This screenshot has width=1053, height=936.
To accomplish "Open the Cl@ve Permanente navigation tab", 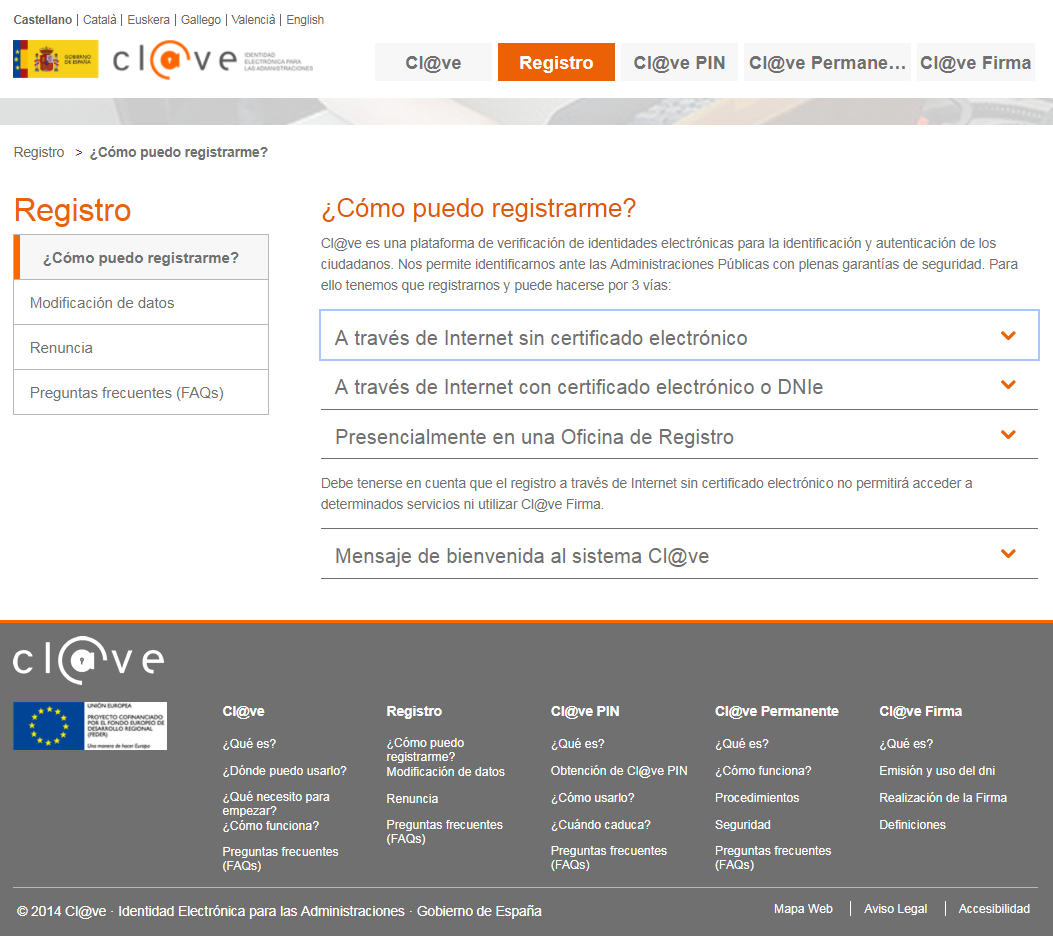I will 827,62.
